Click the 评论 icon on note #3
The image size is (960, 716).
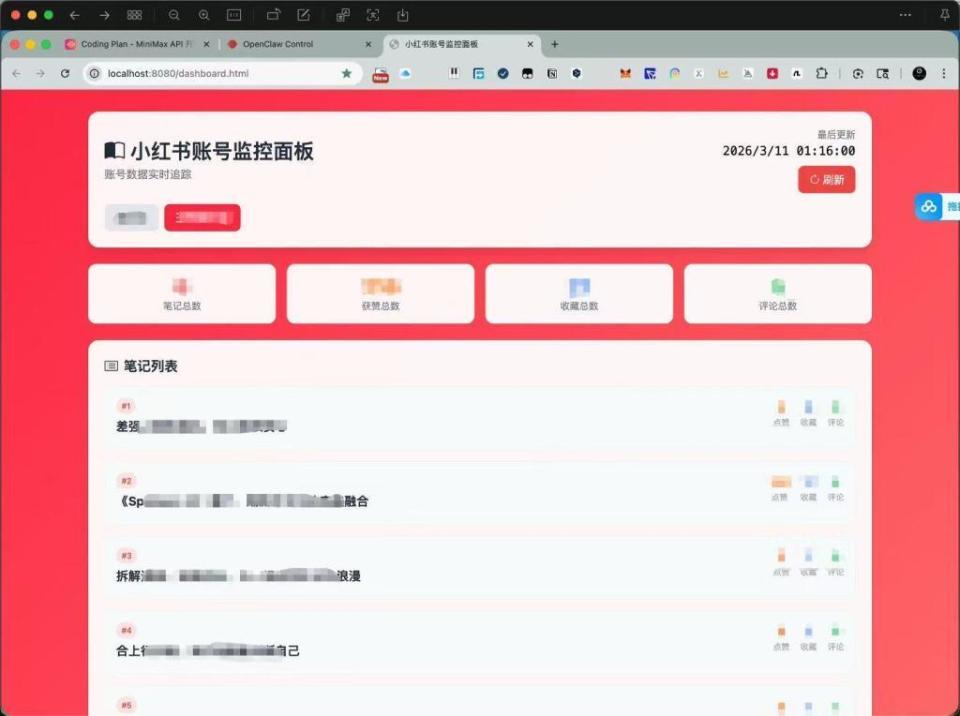835,557
